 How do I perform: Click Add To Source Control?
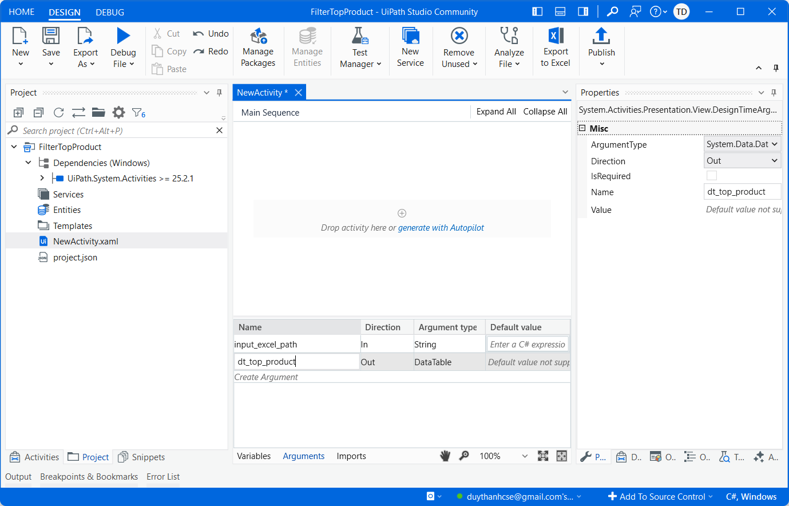click(x=660, y=496)
